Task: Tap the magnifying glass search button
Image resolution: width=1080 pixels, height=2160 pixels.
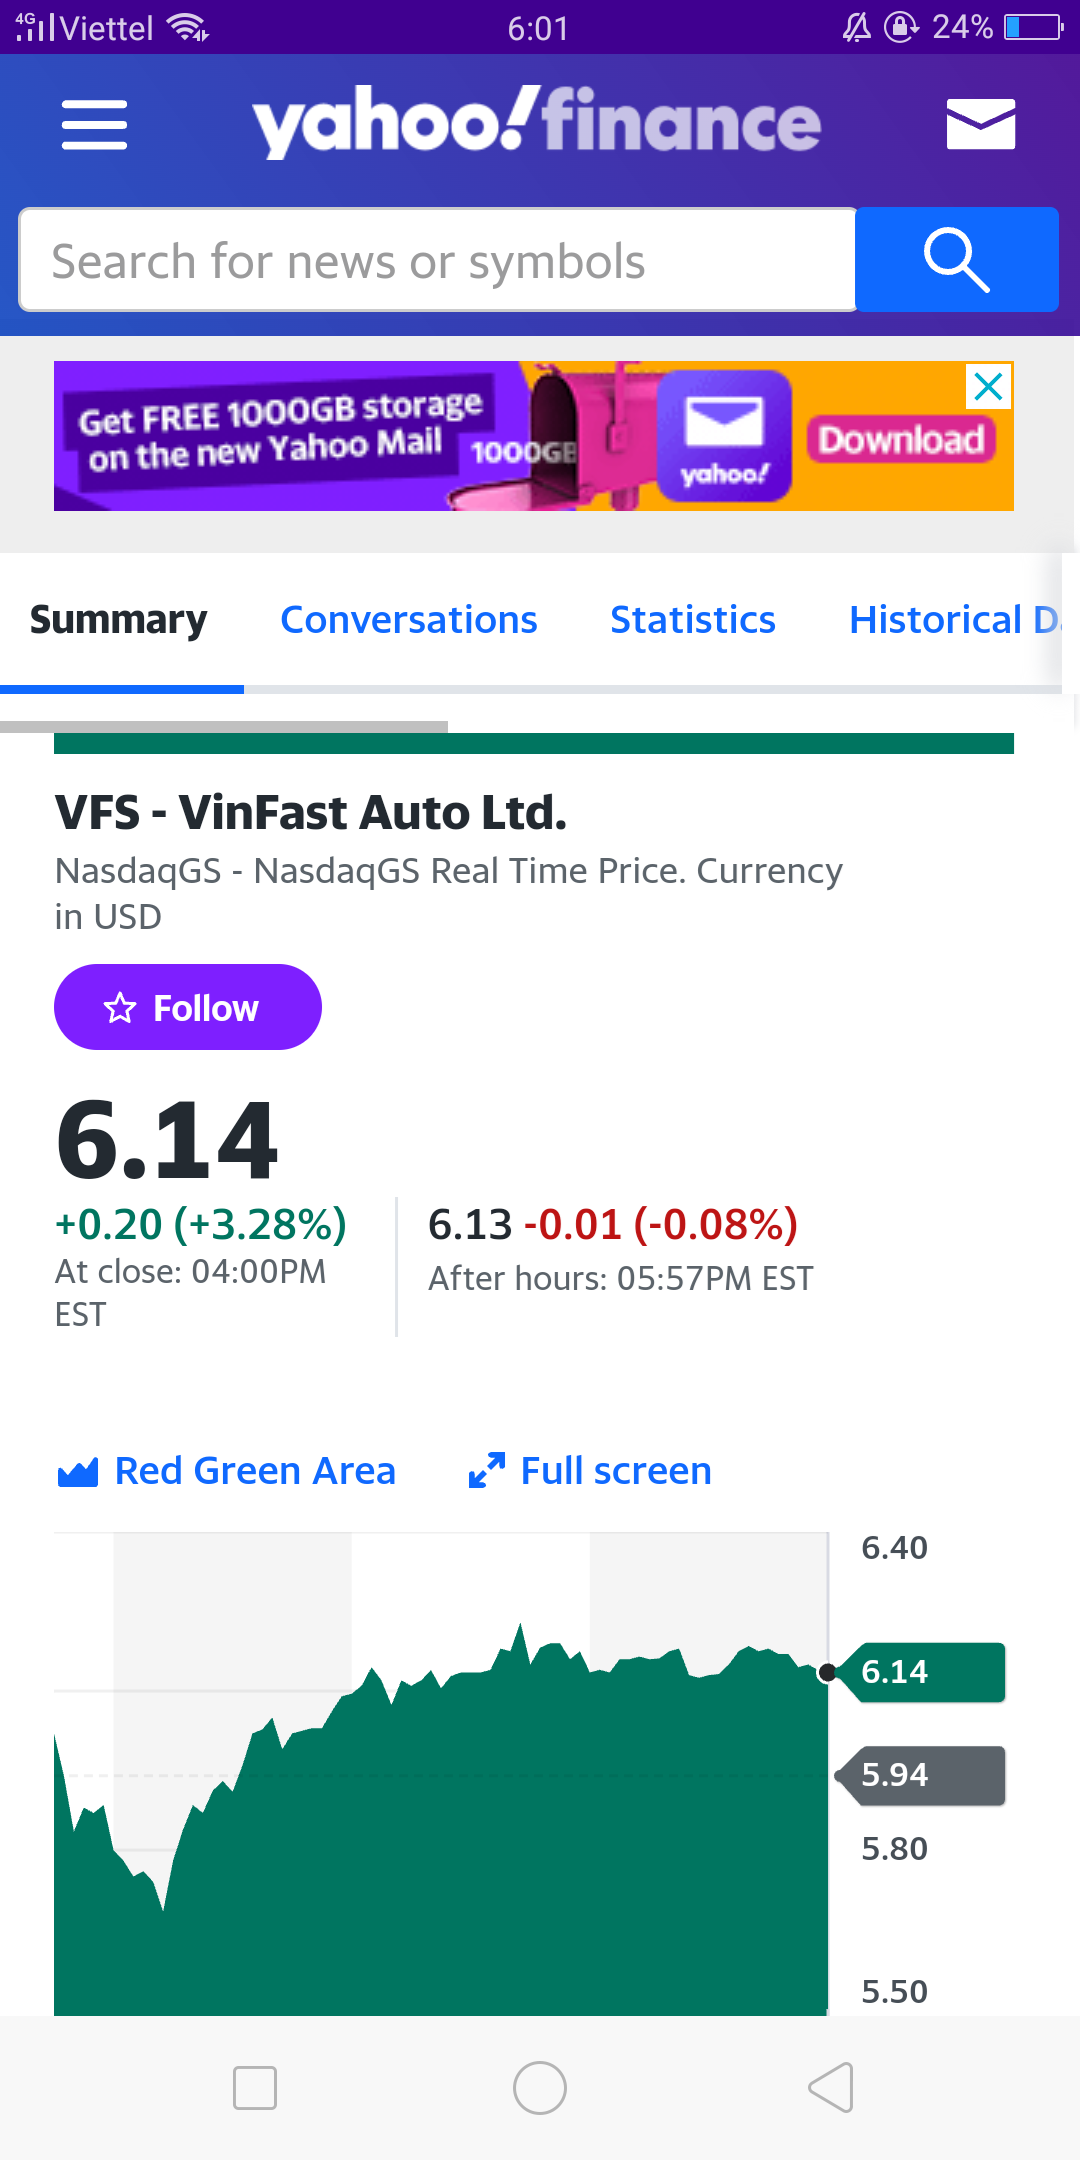Action: [x=957, y=260]
